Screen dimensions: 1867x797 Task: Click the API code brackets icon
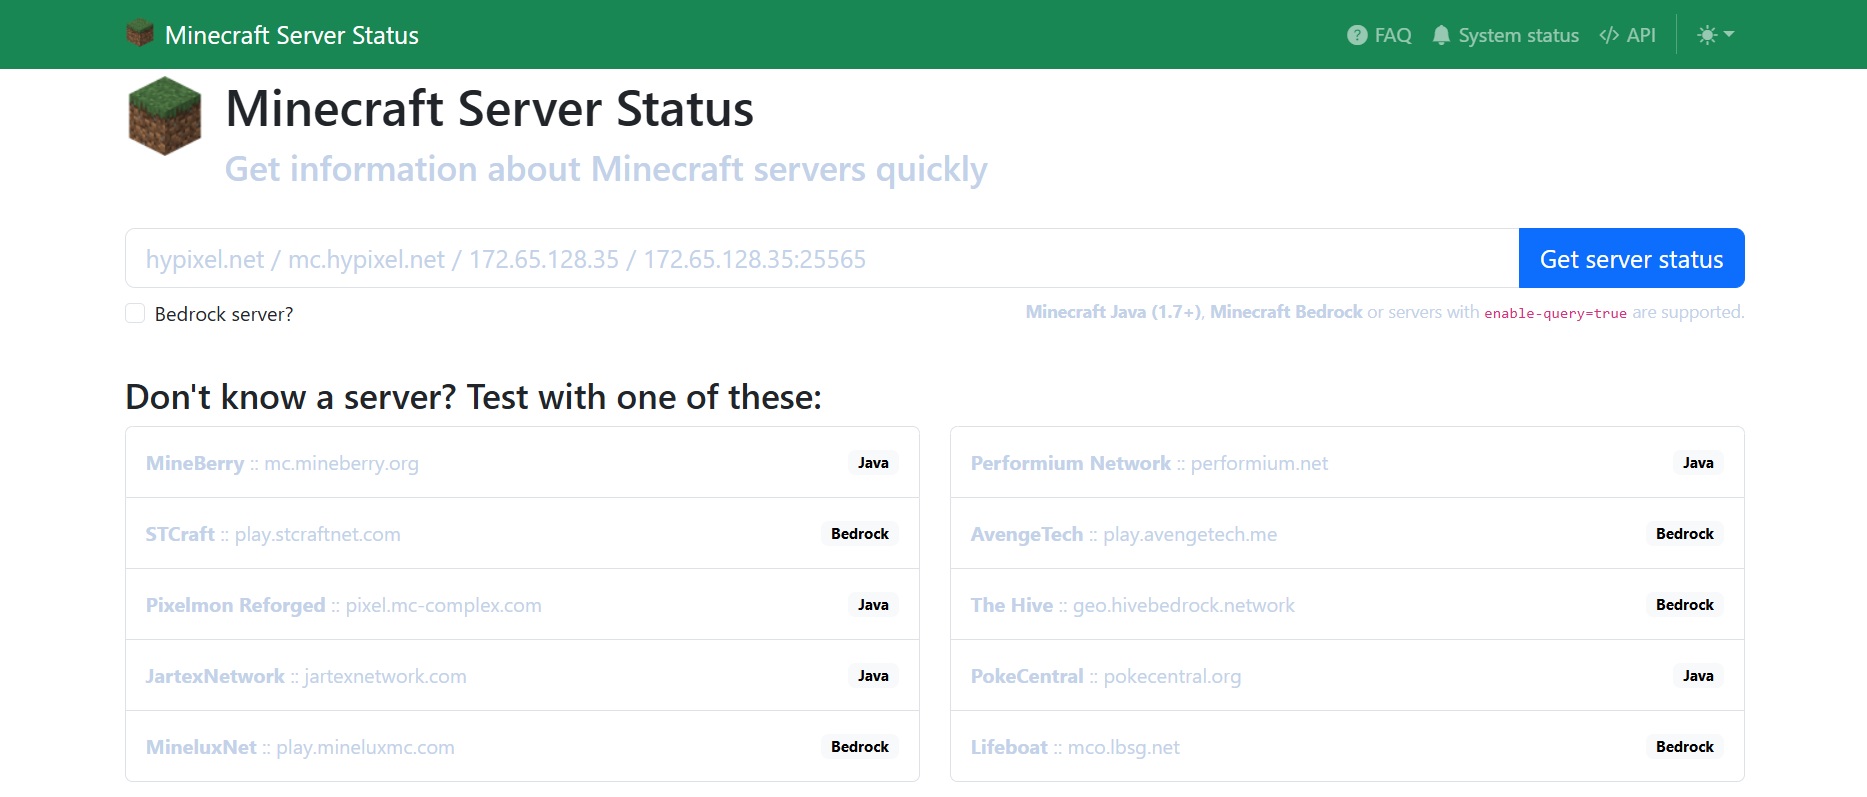click(x=1608, y=35)
